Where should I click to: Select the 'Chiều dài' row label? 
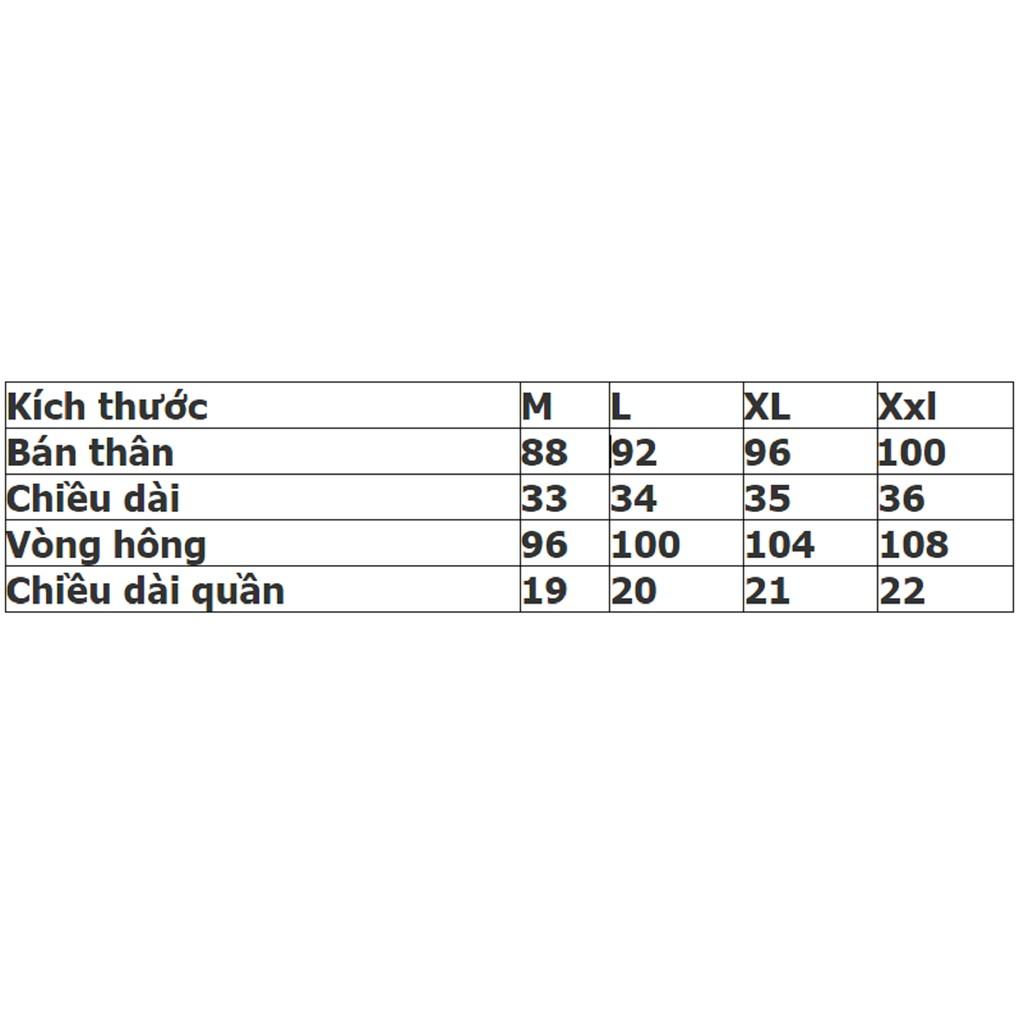(x=263, y=498)
